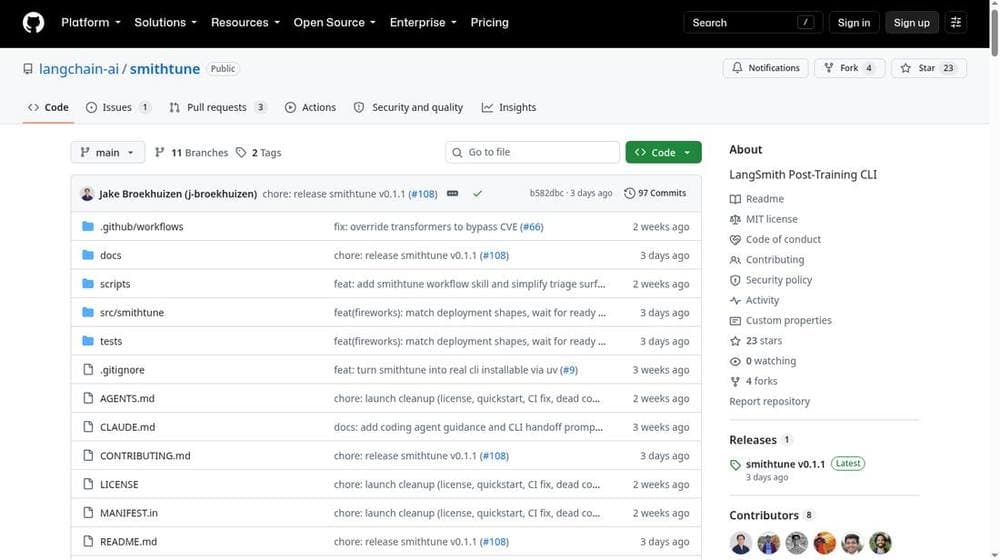Focus the header Search field
Screen dimensions: 1000x560
pos(753,22)
